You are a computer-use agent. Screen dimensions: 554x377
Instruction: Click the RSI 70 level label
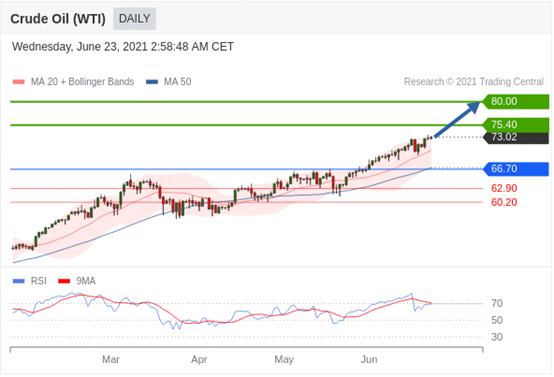(497, 304)
